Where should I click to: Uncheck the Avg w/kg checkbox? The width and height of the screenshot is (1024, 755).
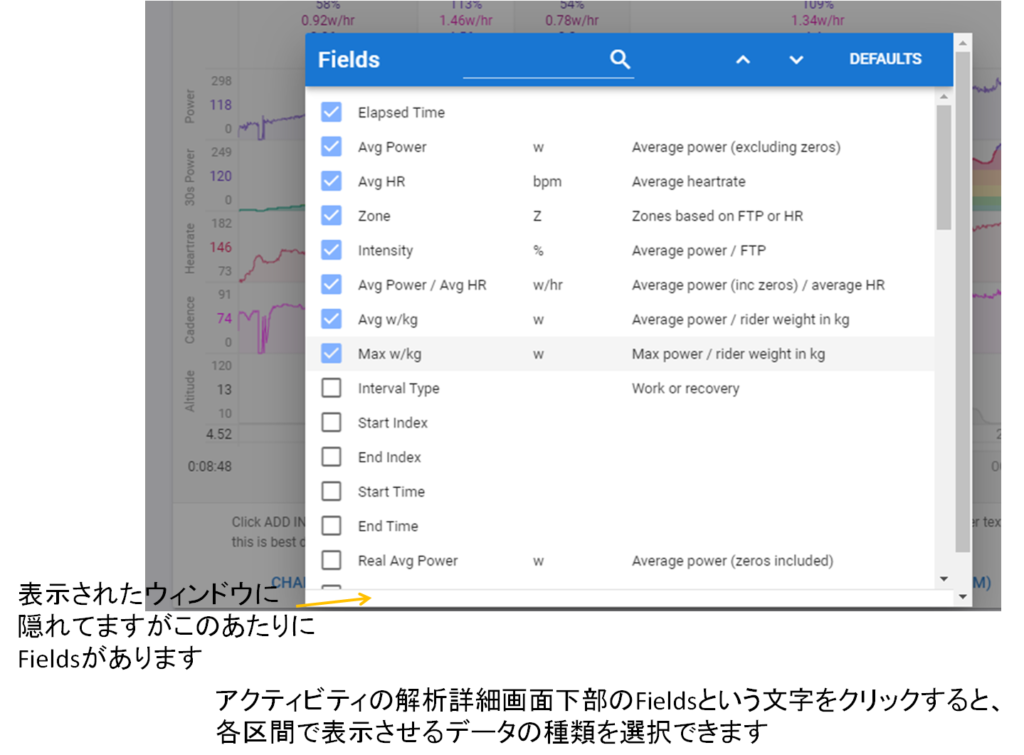coord(331,319)
